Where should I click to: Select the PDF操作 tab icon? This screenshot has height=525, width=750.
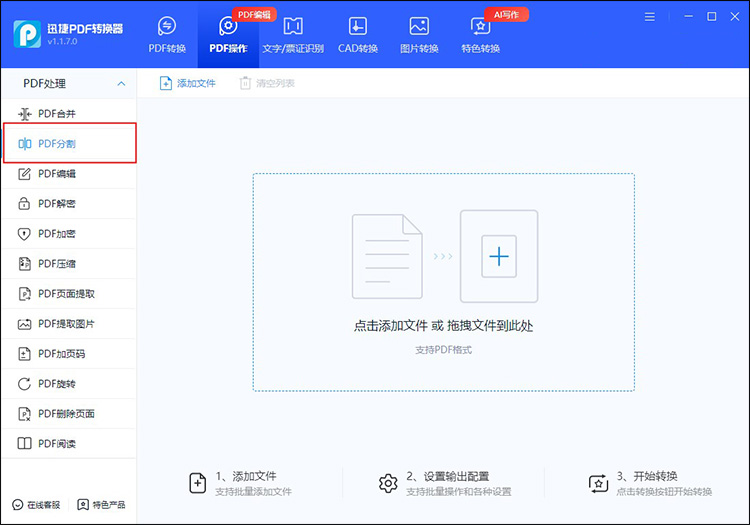coord(228,26)
